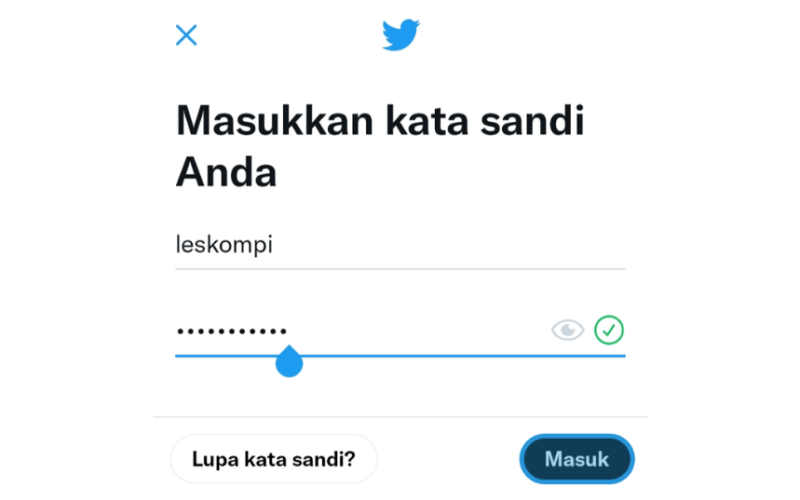Select the Masuk button
The width and height of the screenshot is (800, 500).
tap(577, 459)
